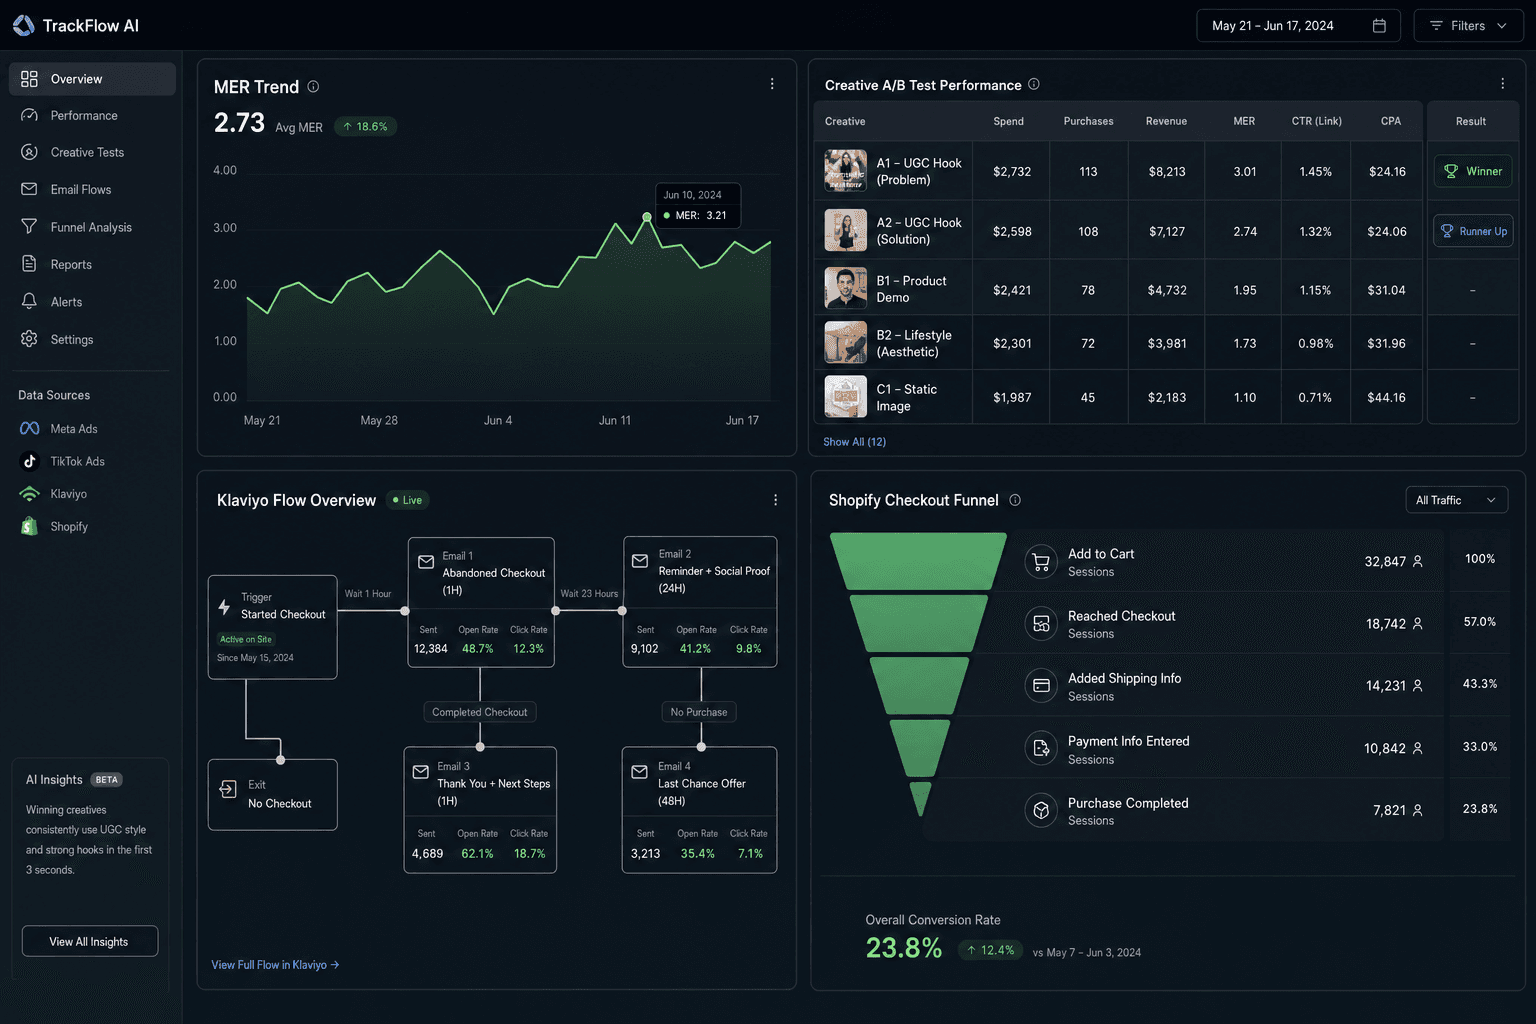Click the Jun 10 data point on the chart
Screen dimensions: 1536x1024
point(647,217)
